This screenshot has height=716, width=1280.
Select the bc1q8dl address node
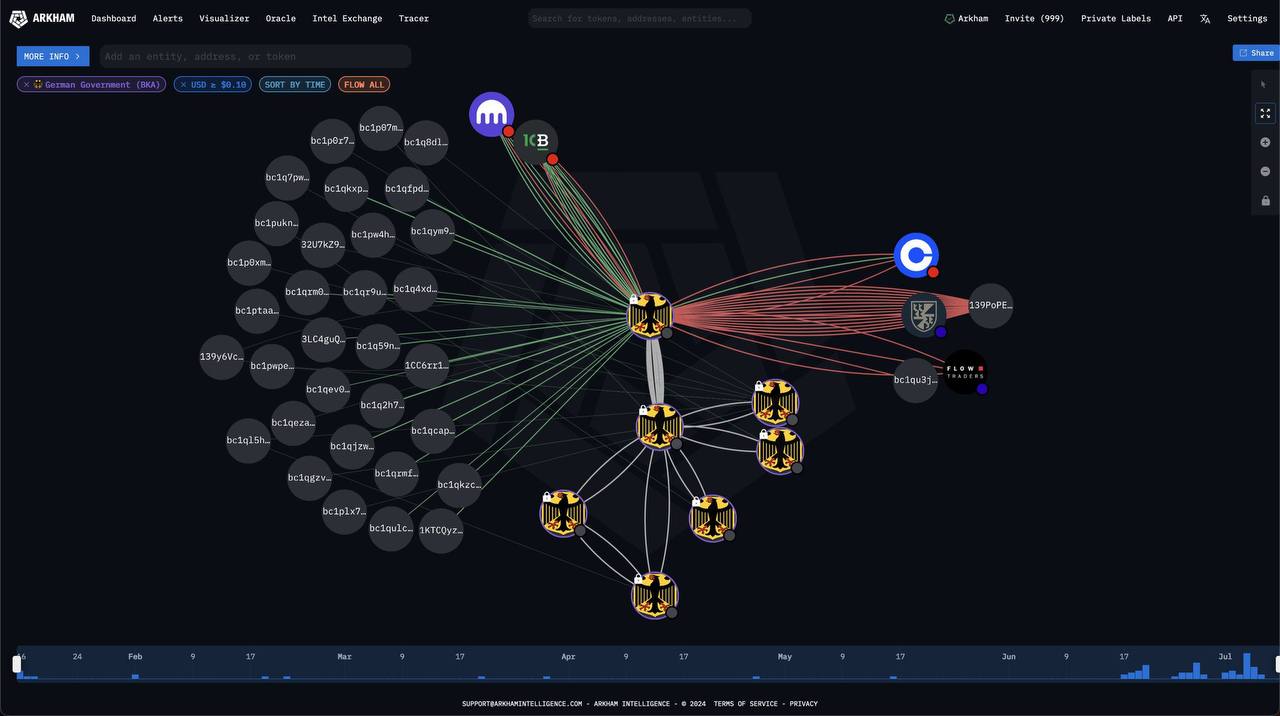[x=425, y=142]
